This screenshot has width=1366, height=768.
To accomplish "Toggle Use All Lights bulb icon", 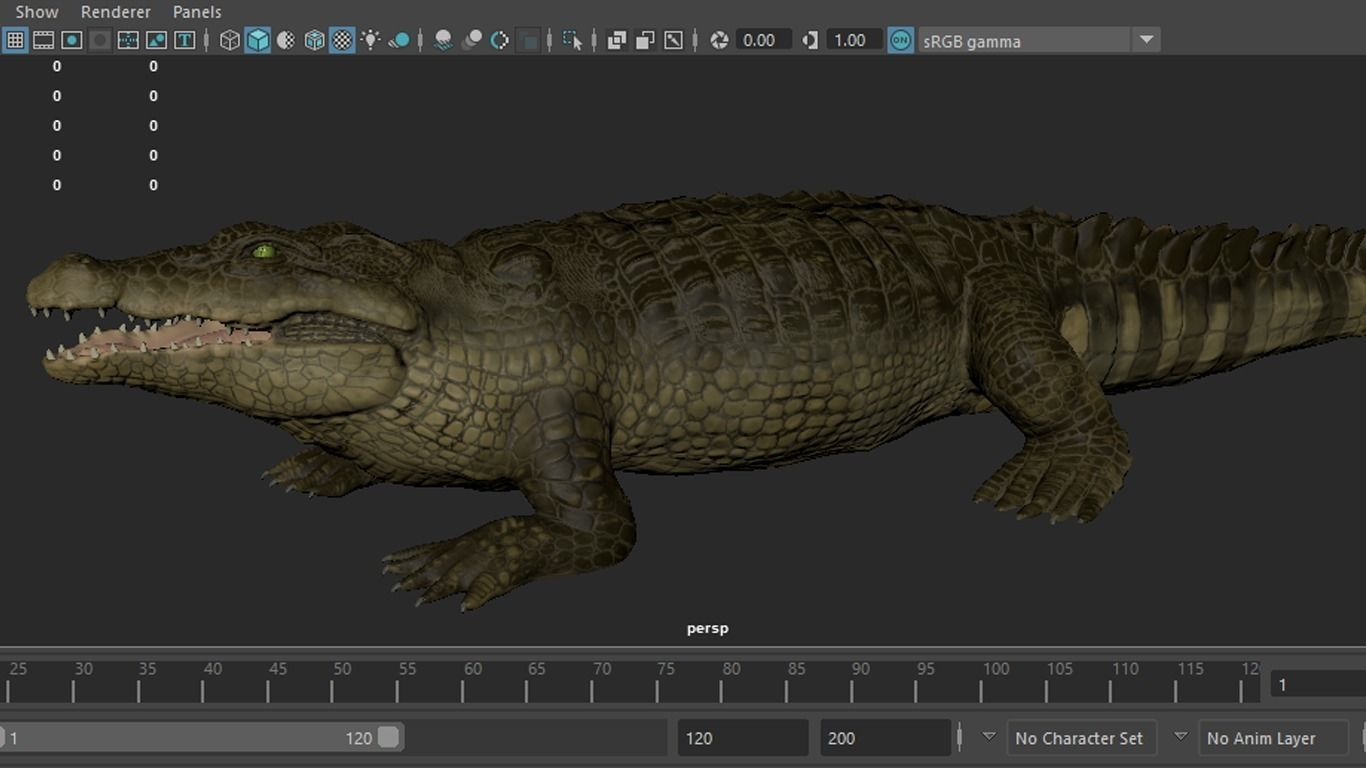I will [371, 40].
